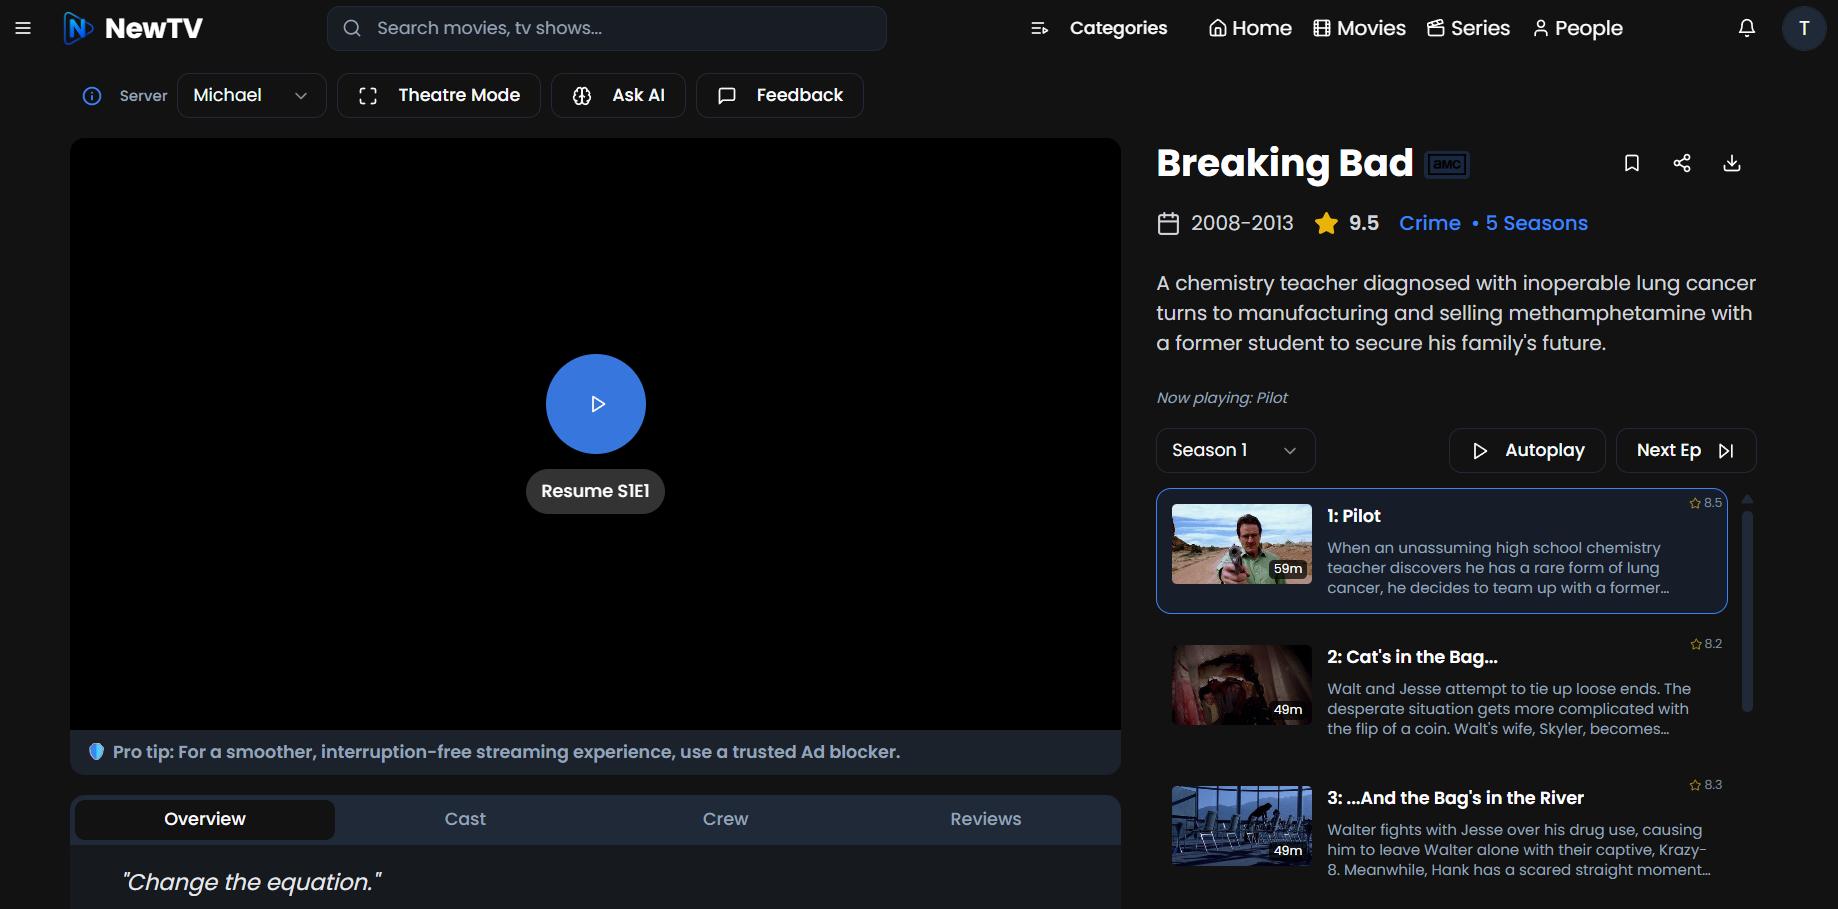This screenshot has height=909, width=1838.
Task: Open user profile avatar T
Action: 1804,28
